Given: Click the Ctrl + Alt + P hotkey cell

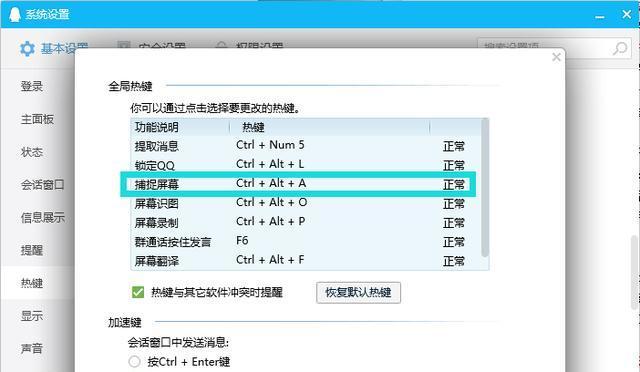Looking at the screenshot, I should (x=271, y=222).
